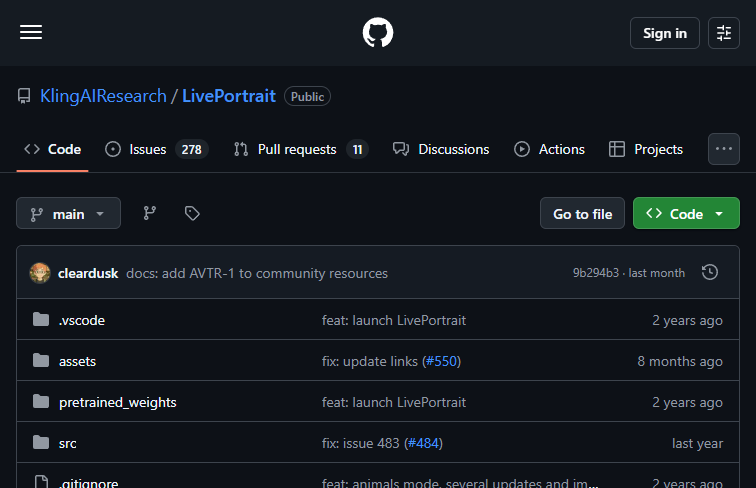Open pull request #484 link

423,443
